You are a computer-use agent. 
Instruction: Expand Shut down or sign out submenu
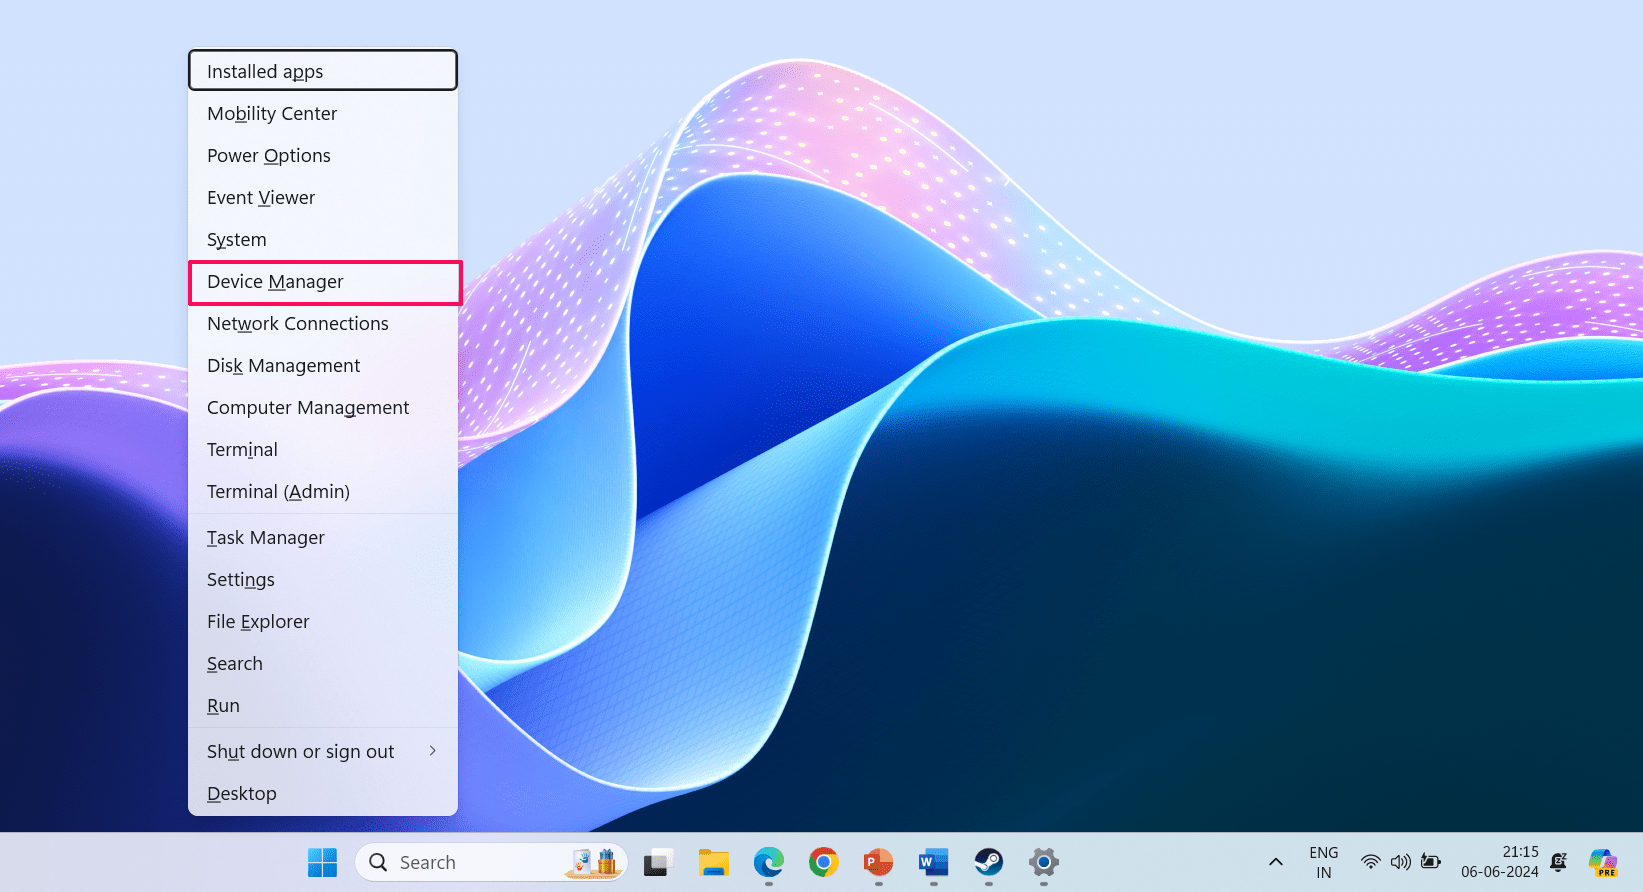pyautogui.click(x=323, y=751)
